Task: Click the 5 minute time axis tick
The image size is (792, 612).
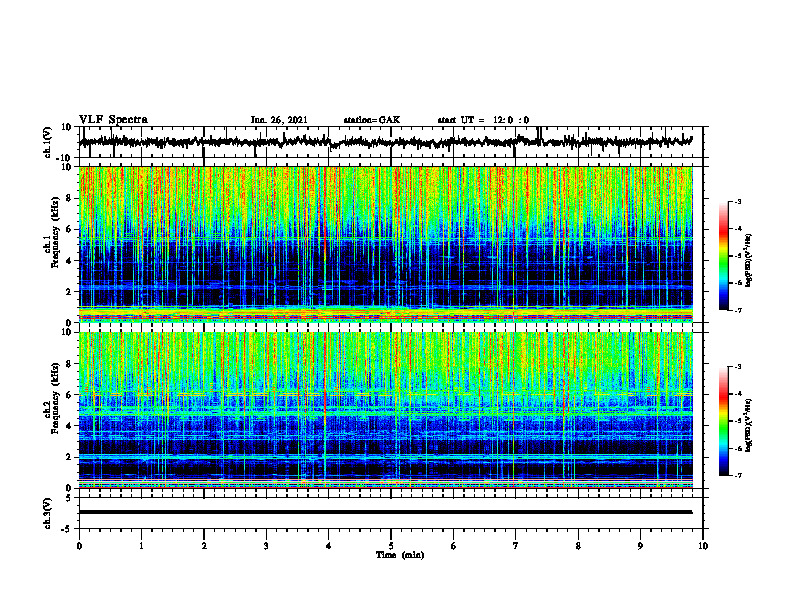Action: [x=391, y=546]
